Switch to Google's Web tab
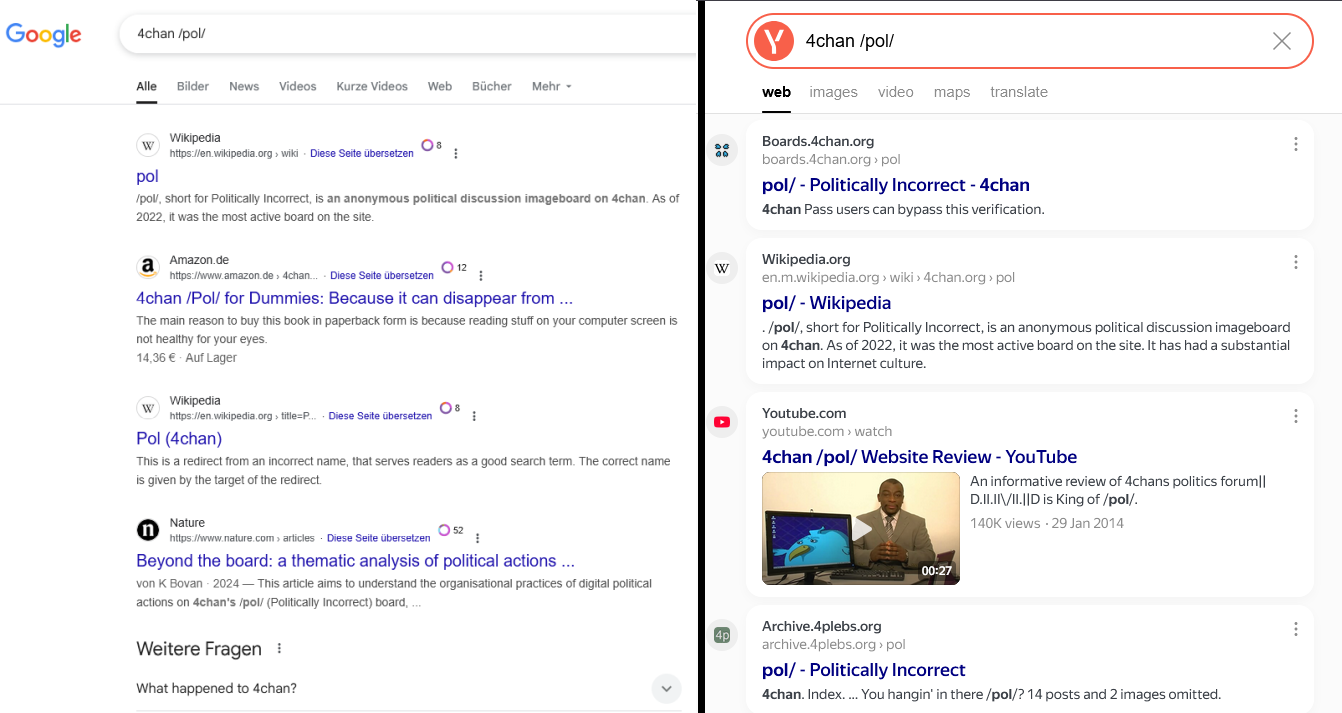 [440, 86]
